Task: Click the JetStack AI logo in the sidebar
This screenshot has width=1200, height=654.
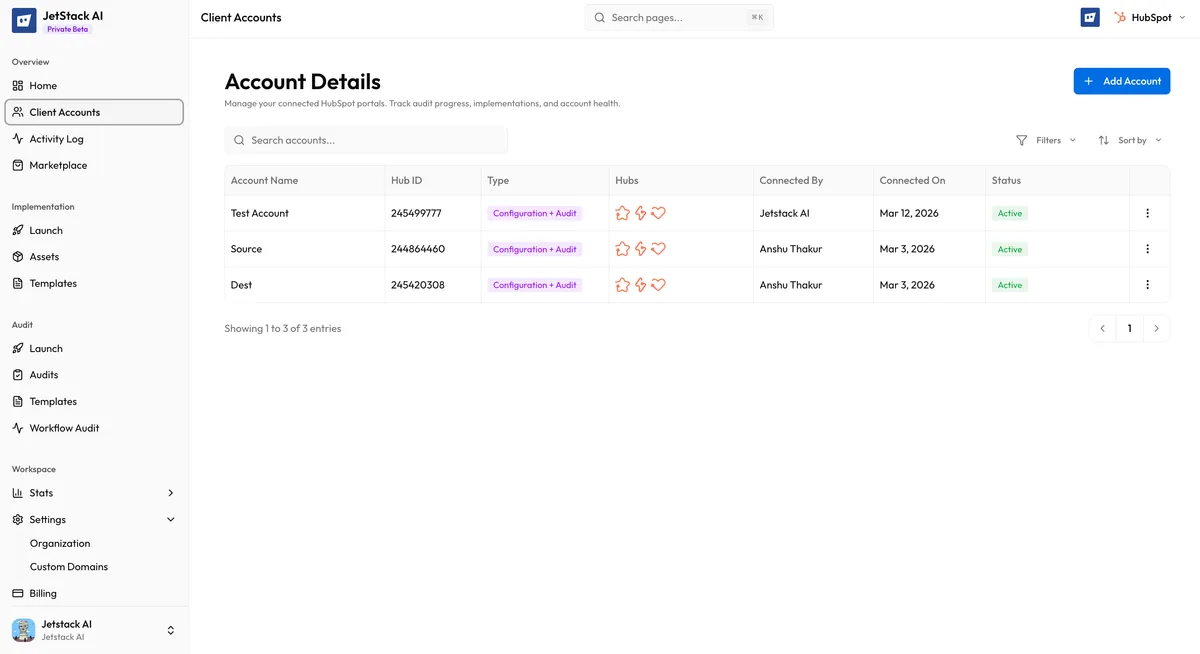Action: pos(23,20)
